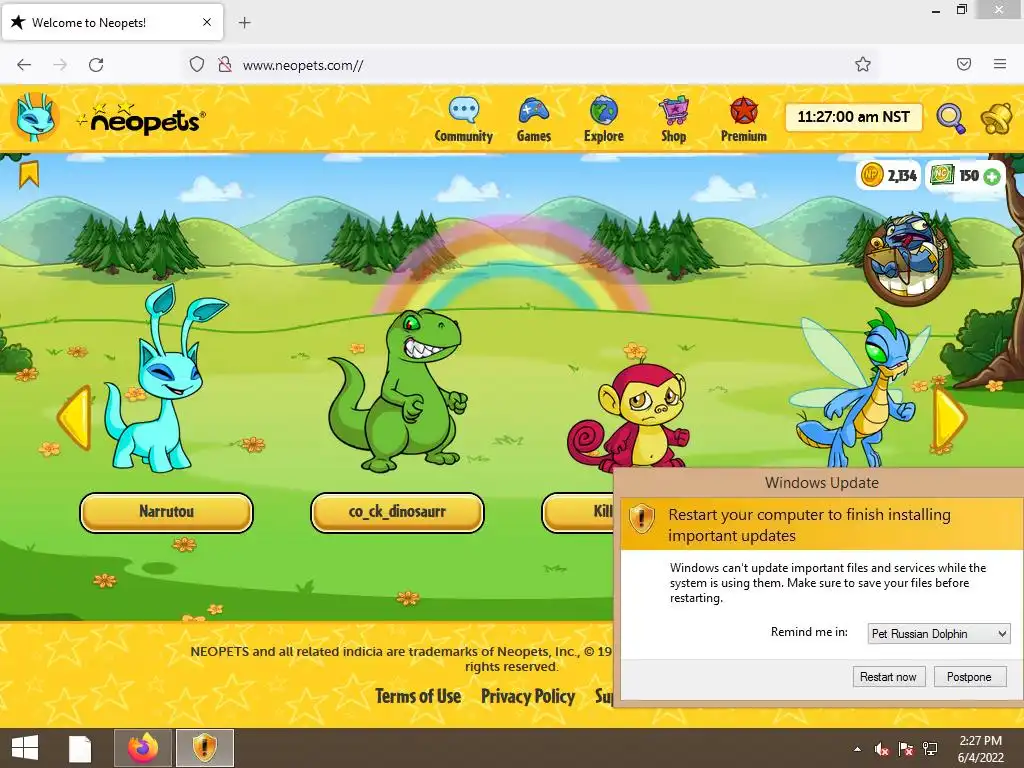Open a new browser tab

(244, 23)
